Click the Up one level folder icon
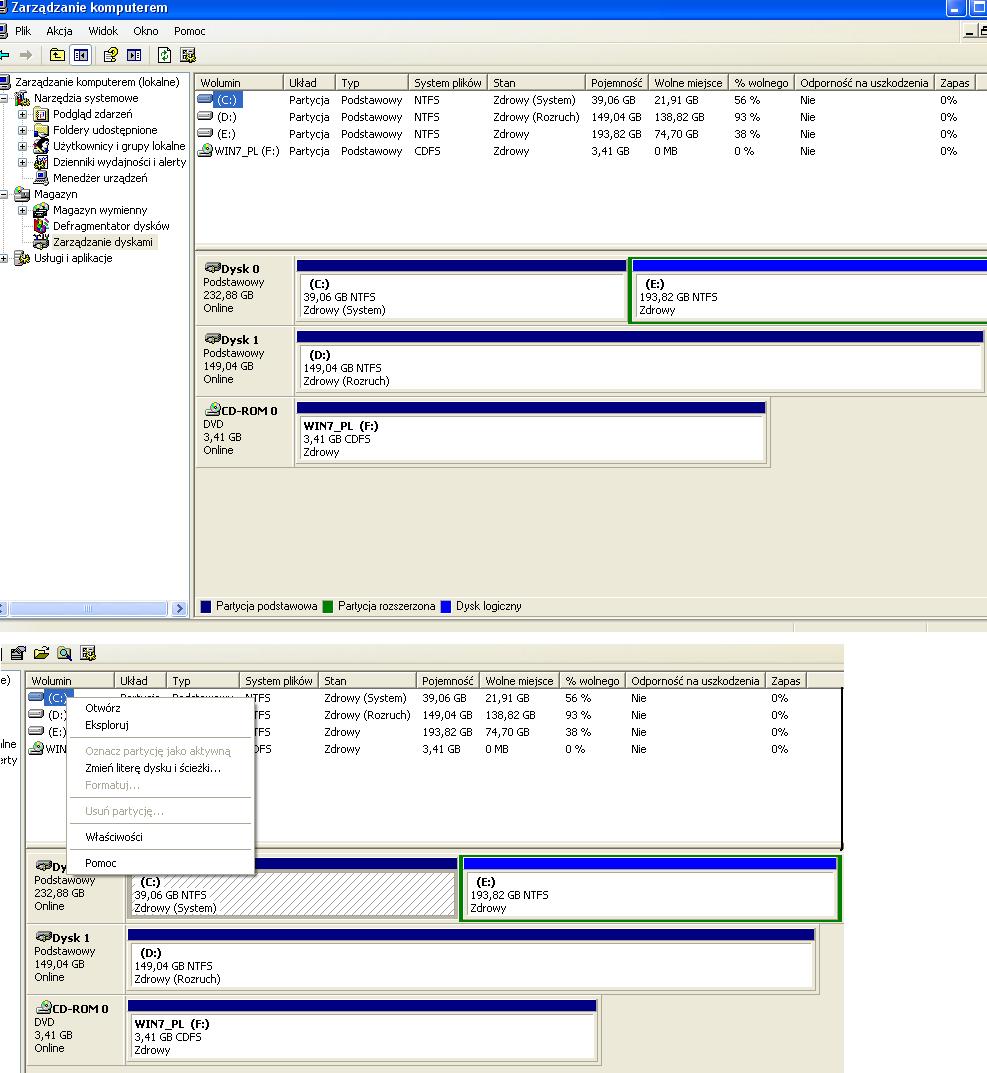The width and height of the screenshot is (987, 1073). coord(57,55)
